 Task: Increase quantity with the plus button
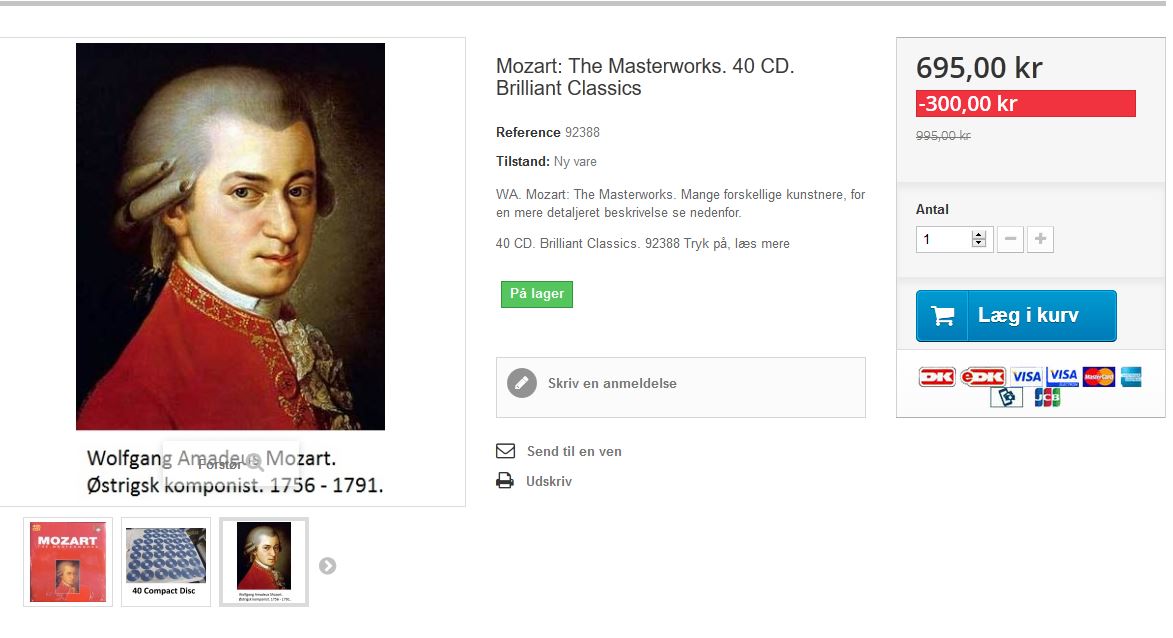coord(1041,239)
